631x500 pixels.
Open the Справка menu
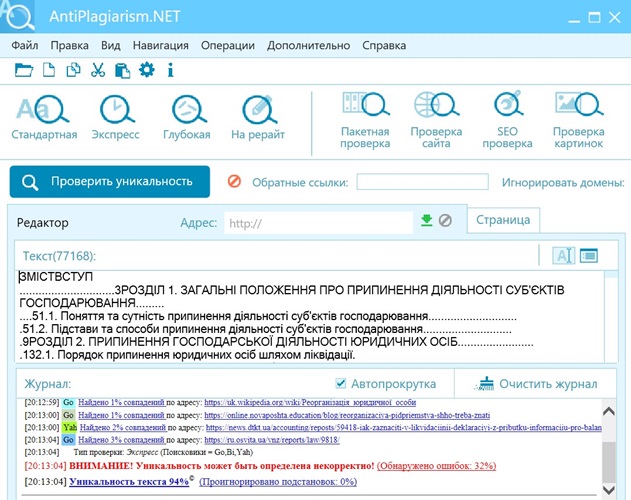384,45
